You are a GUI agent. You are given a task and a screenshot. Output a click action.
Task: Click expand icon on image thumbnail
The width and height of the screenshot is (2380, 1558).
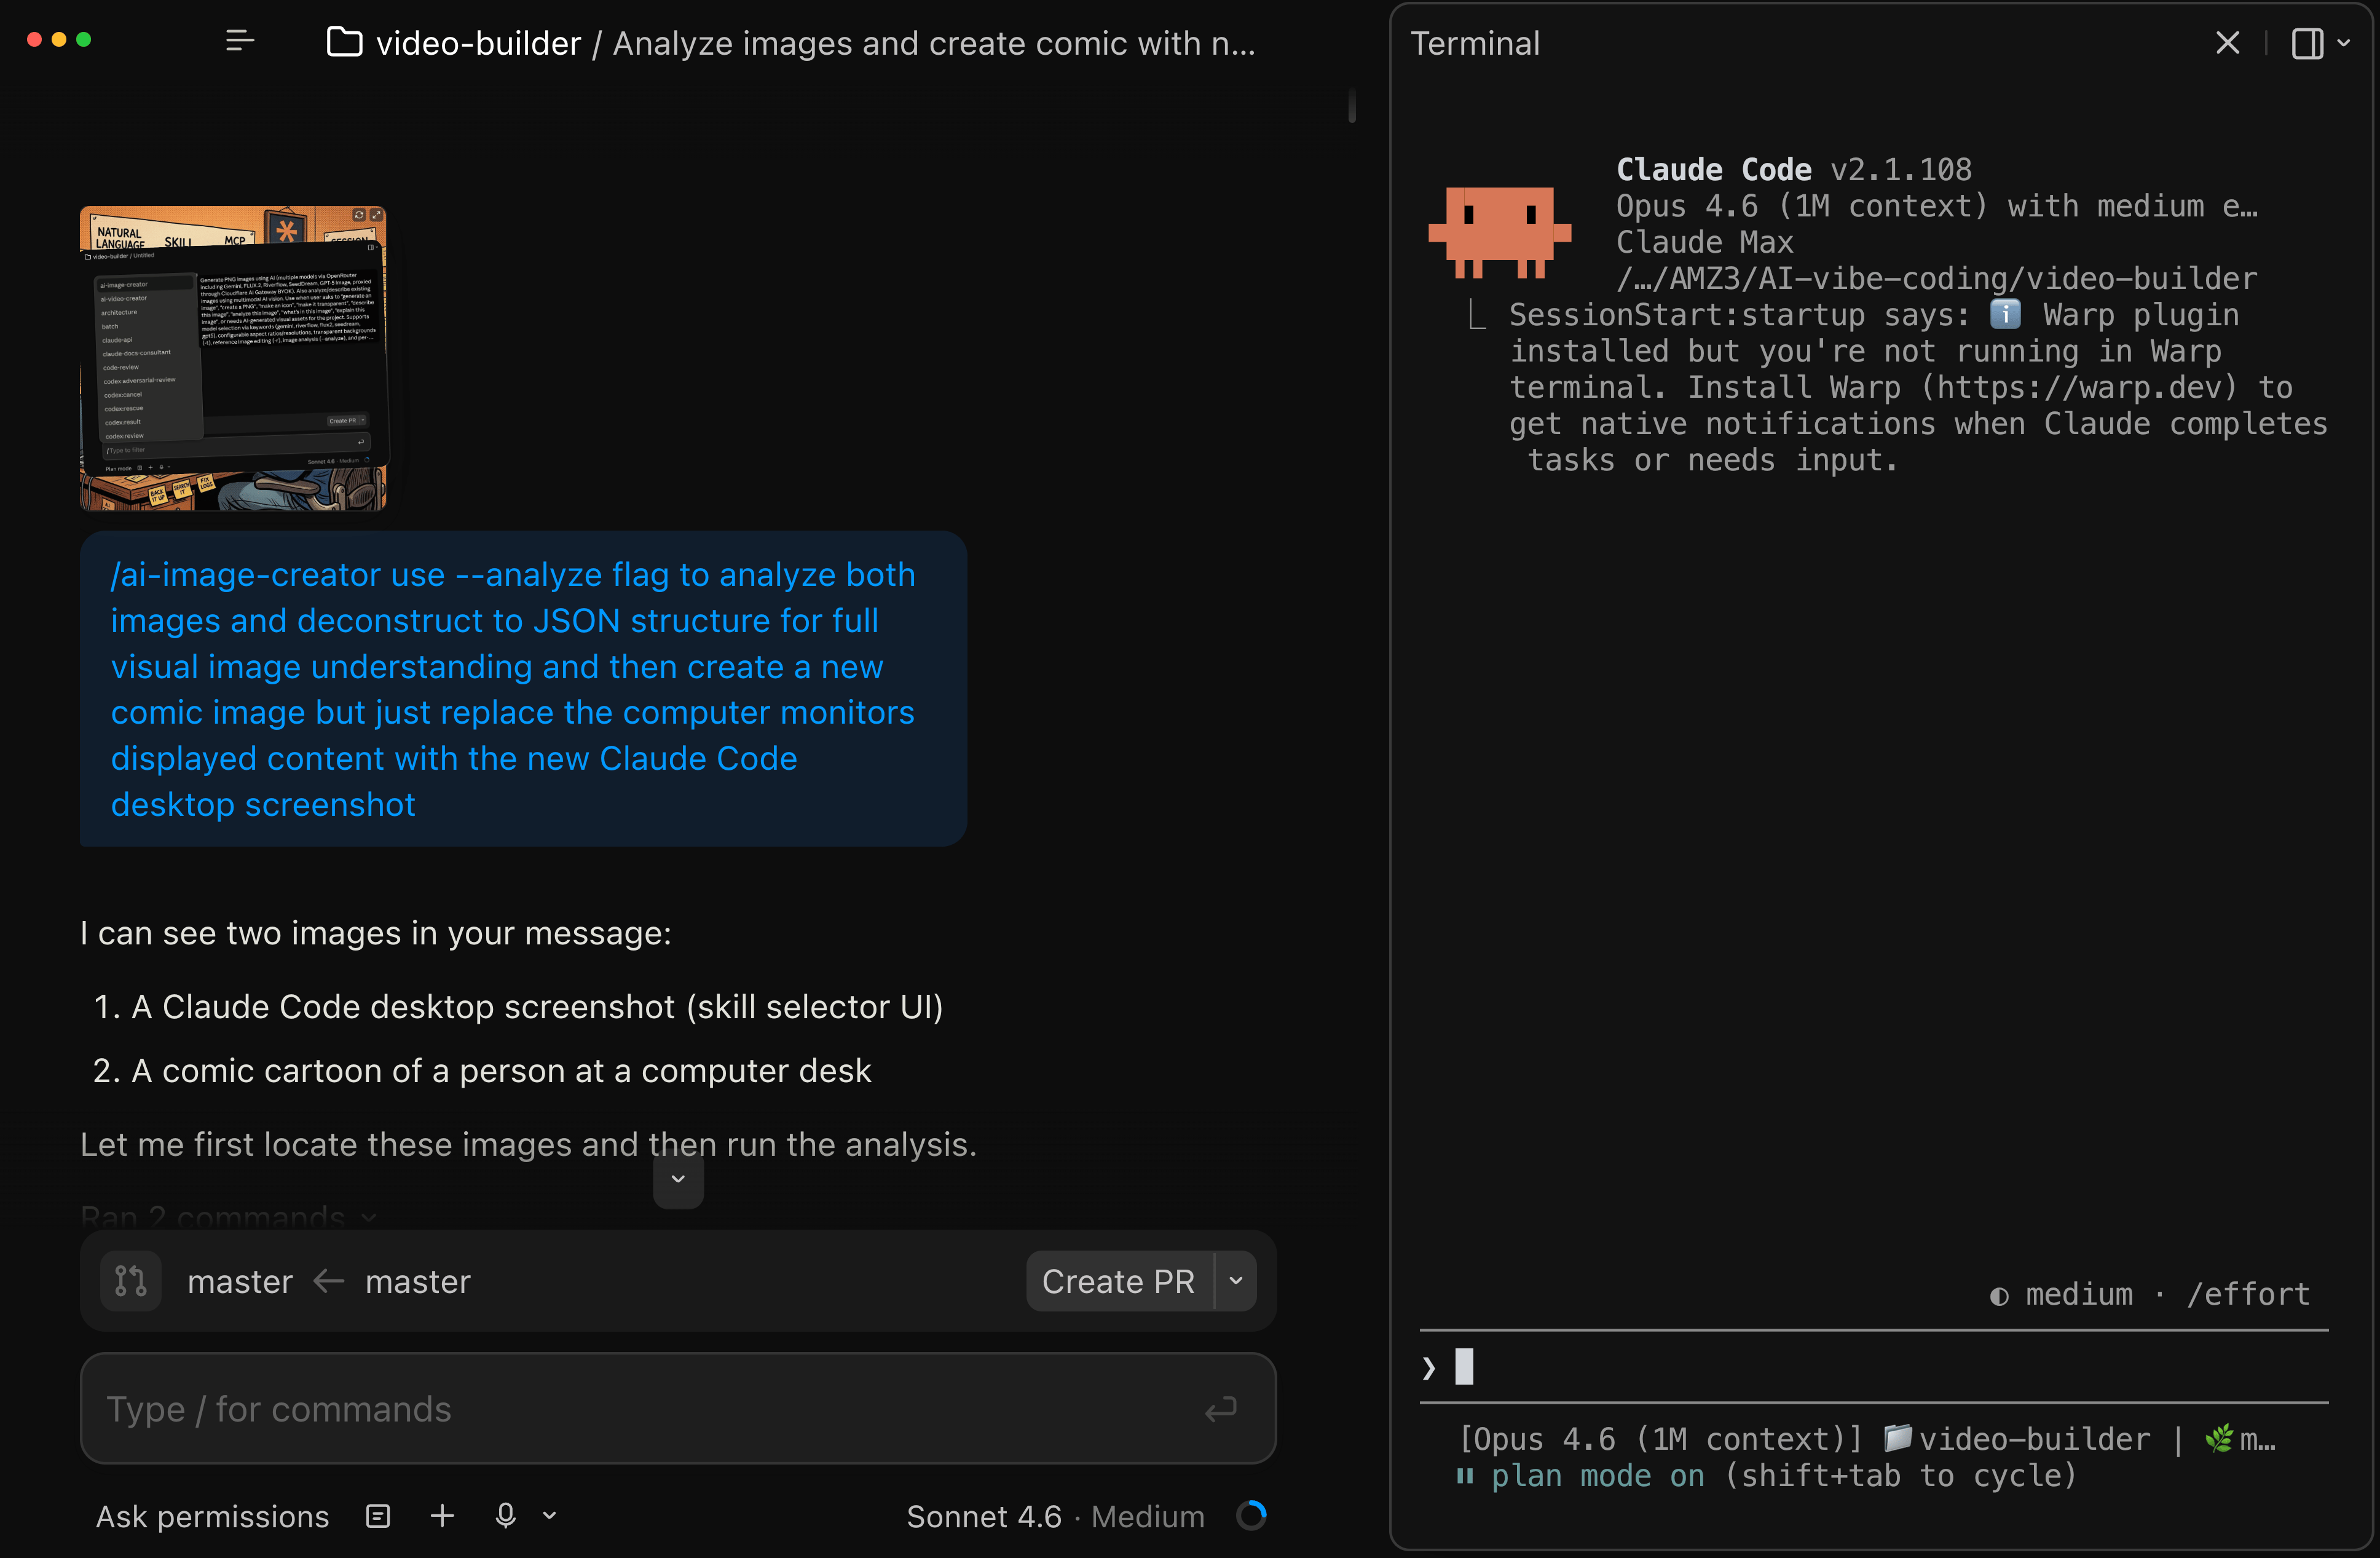(376, 215)
